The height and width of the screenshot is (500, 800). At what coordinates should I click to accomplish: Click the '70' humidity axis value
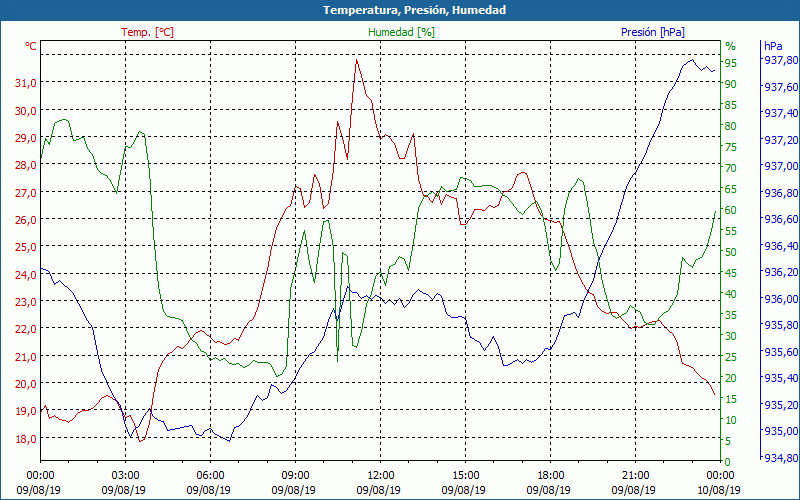[x=731, y=168]
